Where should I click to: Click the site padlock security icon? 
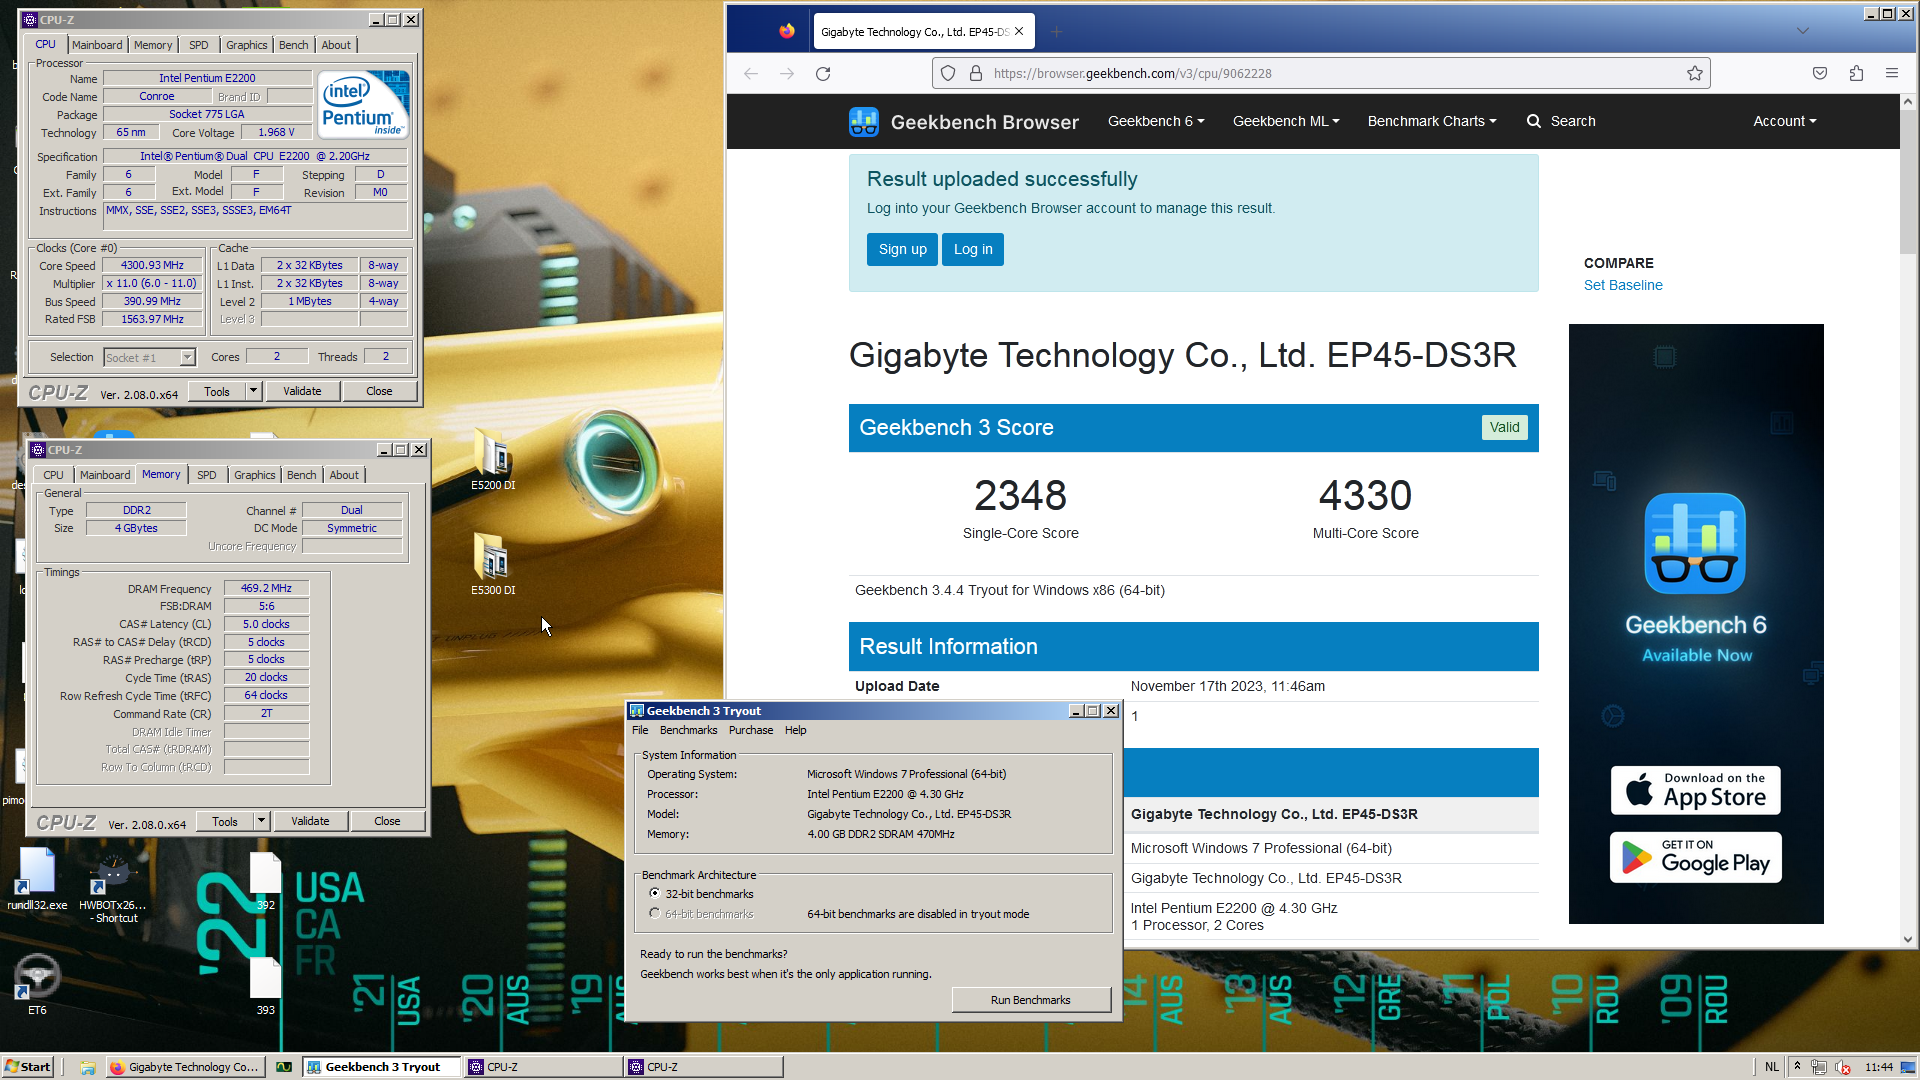tap(975, 74)
